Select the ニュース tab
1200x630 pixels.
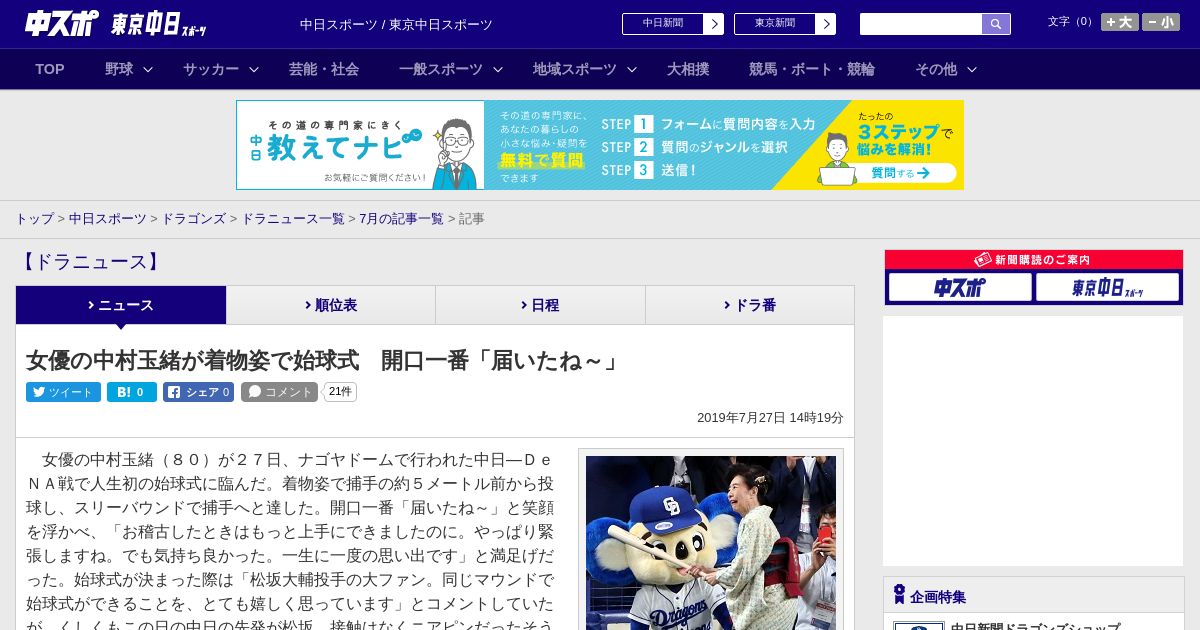pos(121,305)
